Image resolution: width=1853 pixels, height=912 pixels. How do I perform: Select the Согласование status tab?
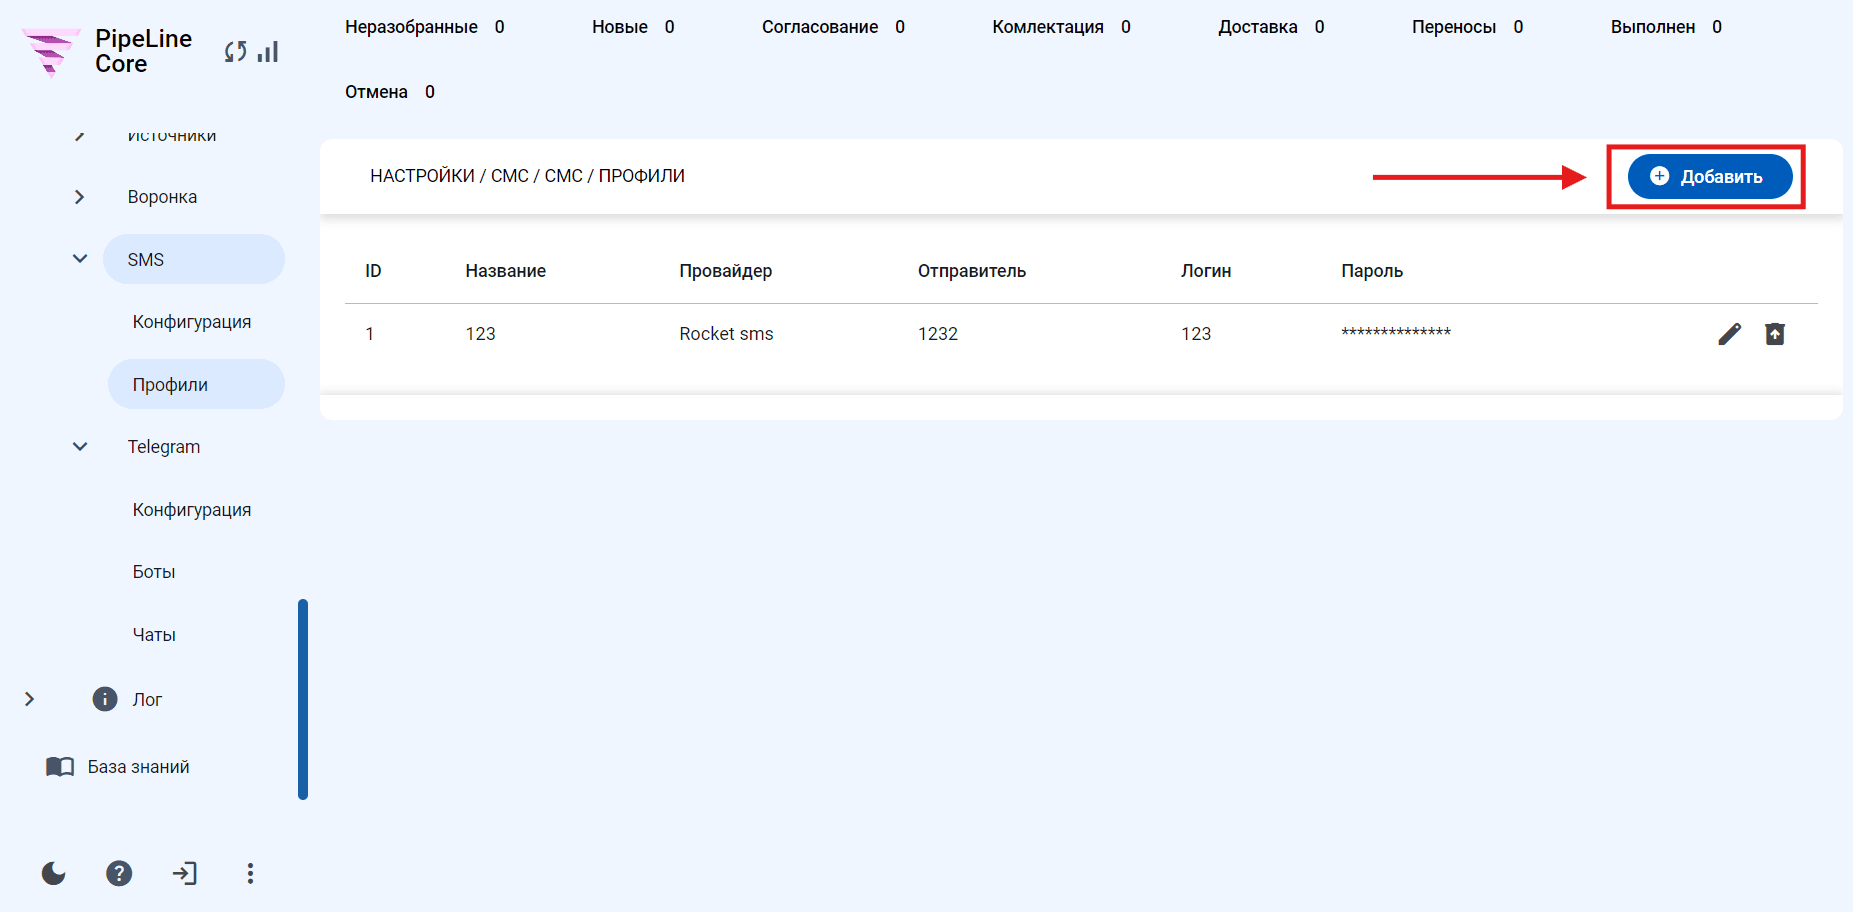(833, 27)
